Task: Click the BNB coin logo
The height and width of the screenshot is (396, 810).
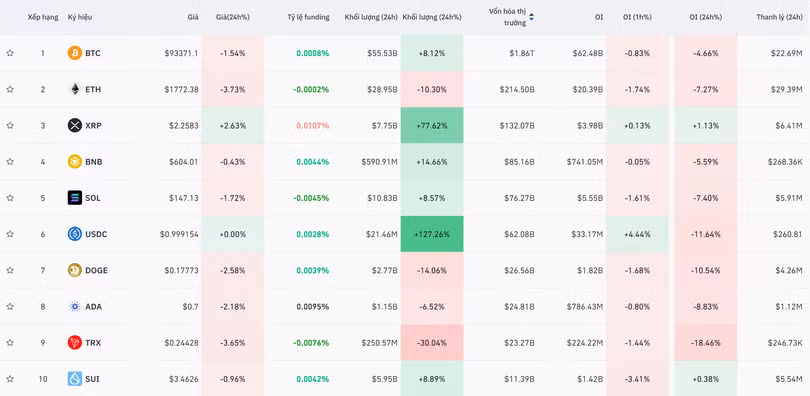Action: [x=75, y=162]
